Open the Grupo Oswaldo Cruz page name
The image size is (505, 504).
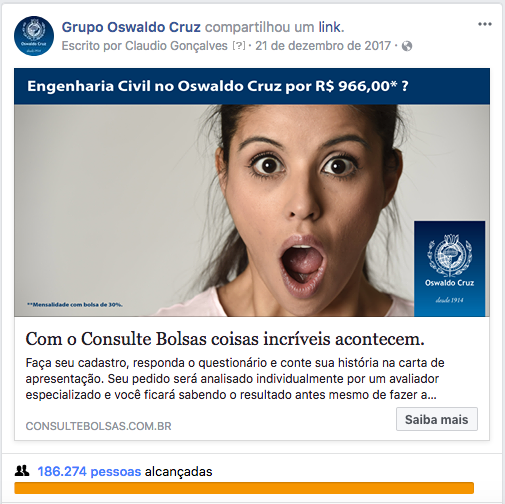[131, 27]
